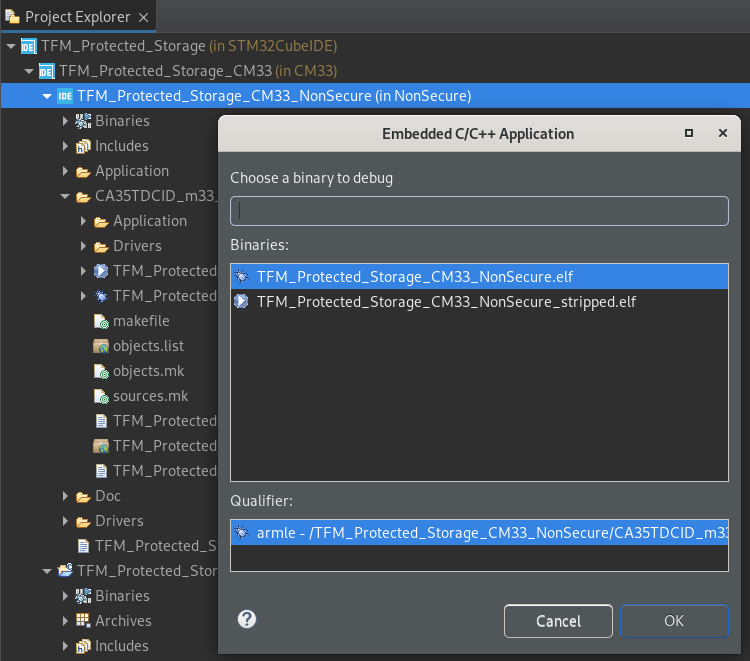Screen dimensions: 750x661
Task: Click the bug icon in the armle qualifier row
Action: pyautogui.click(x=242, y=532)
